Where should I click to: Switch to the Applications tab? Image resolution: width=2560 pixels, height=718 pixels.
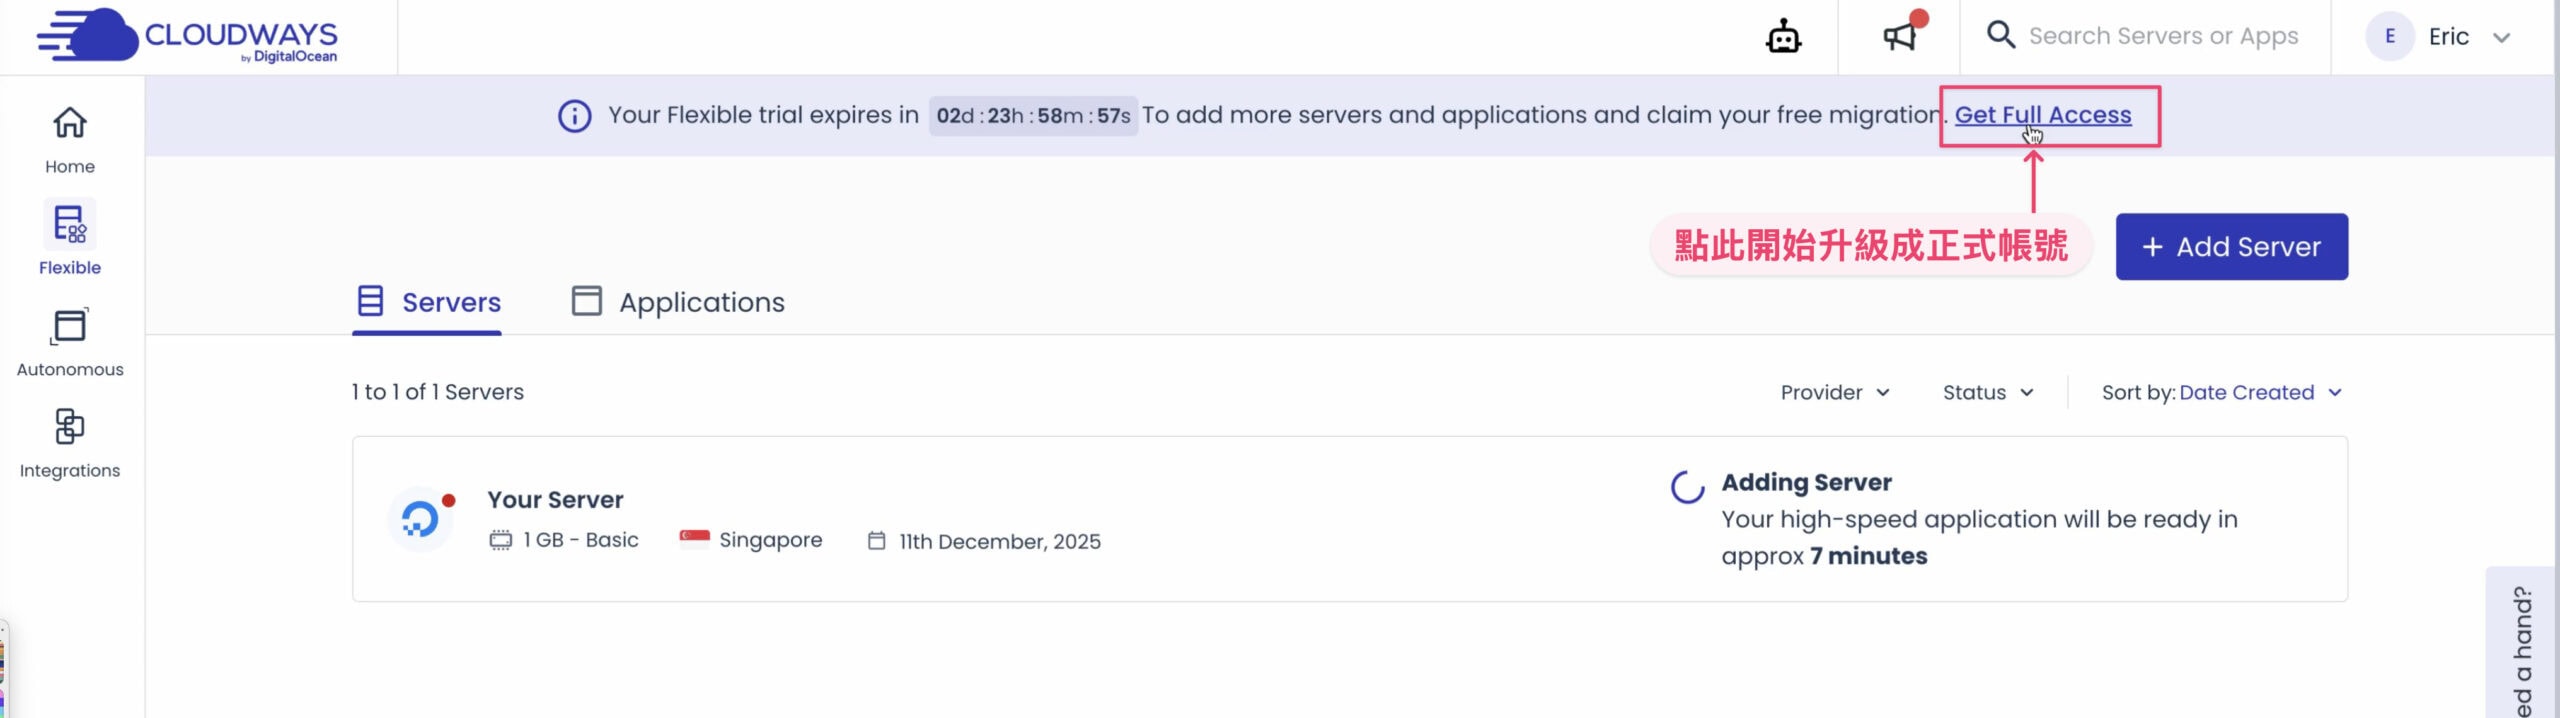point(678,302)
